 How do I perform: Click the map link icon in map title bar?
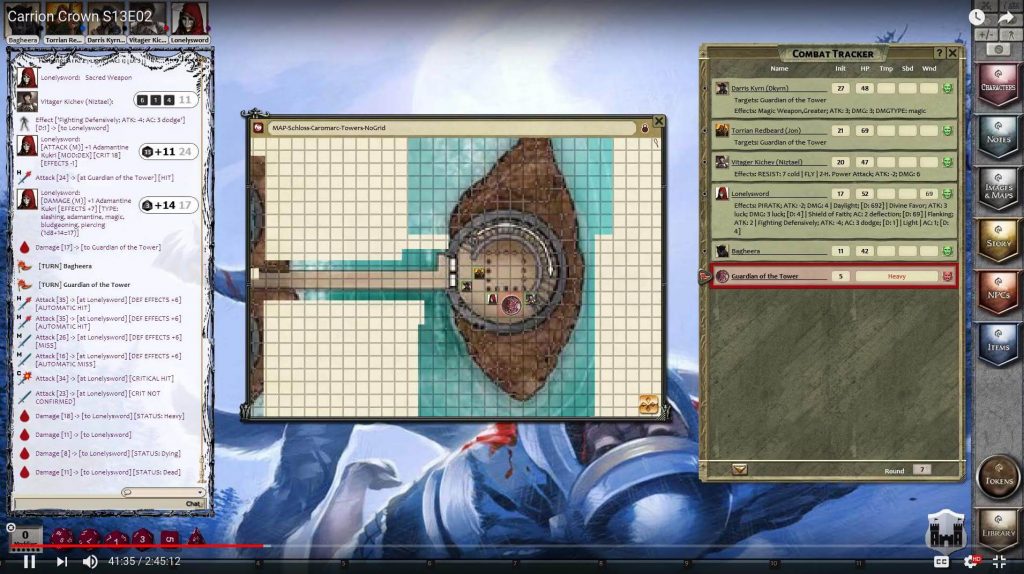click(x=258, y=128)
